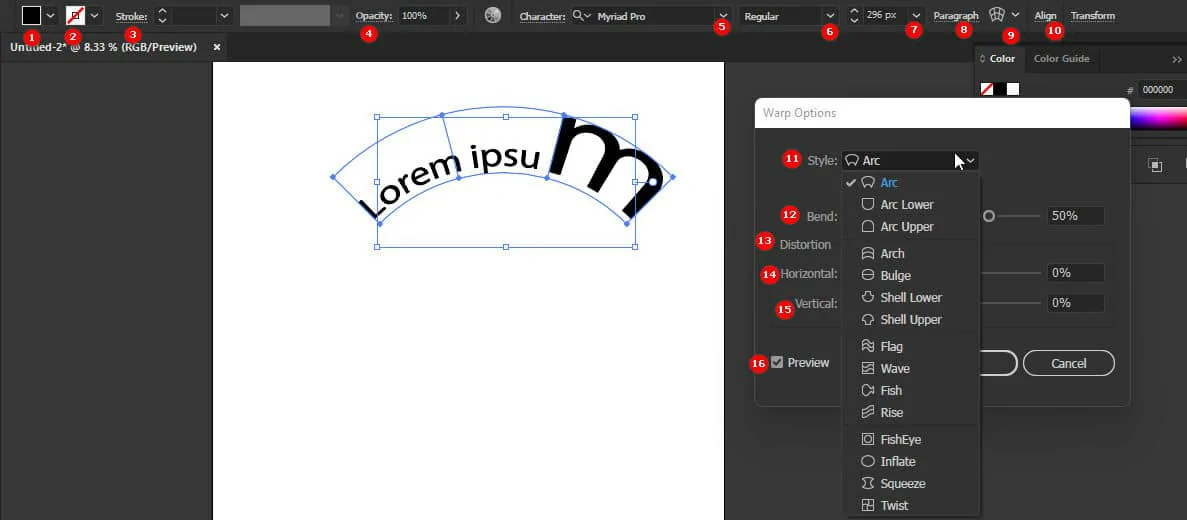Choose Arc Lower from the style list
This screenshot has height=520, width=1187.
click(906, 204)
